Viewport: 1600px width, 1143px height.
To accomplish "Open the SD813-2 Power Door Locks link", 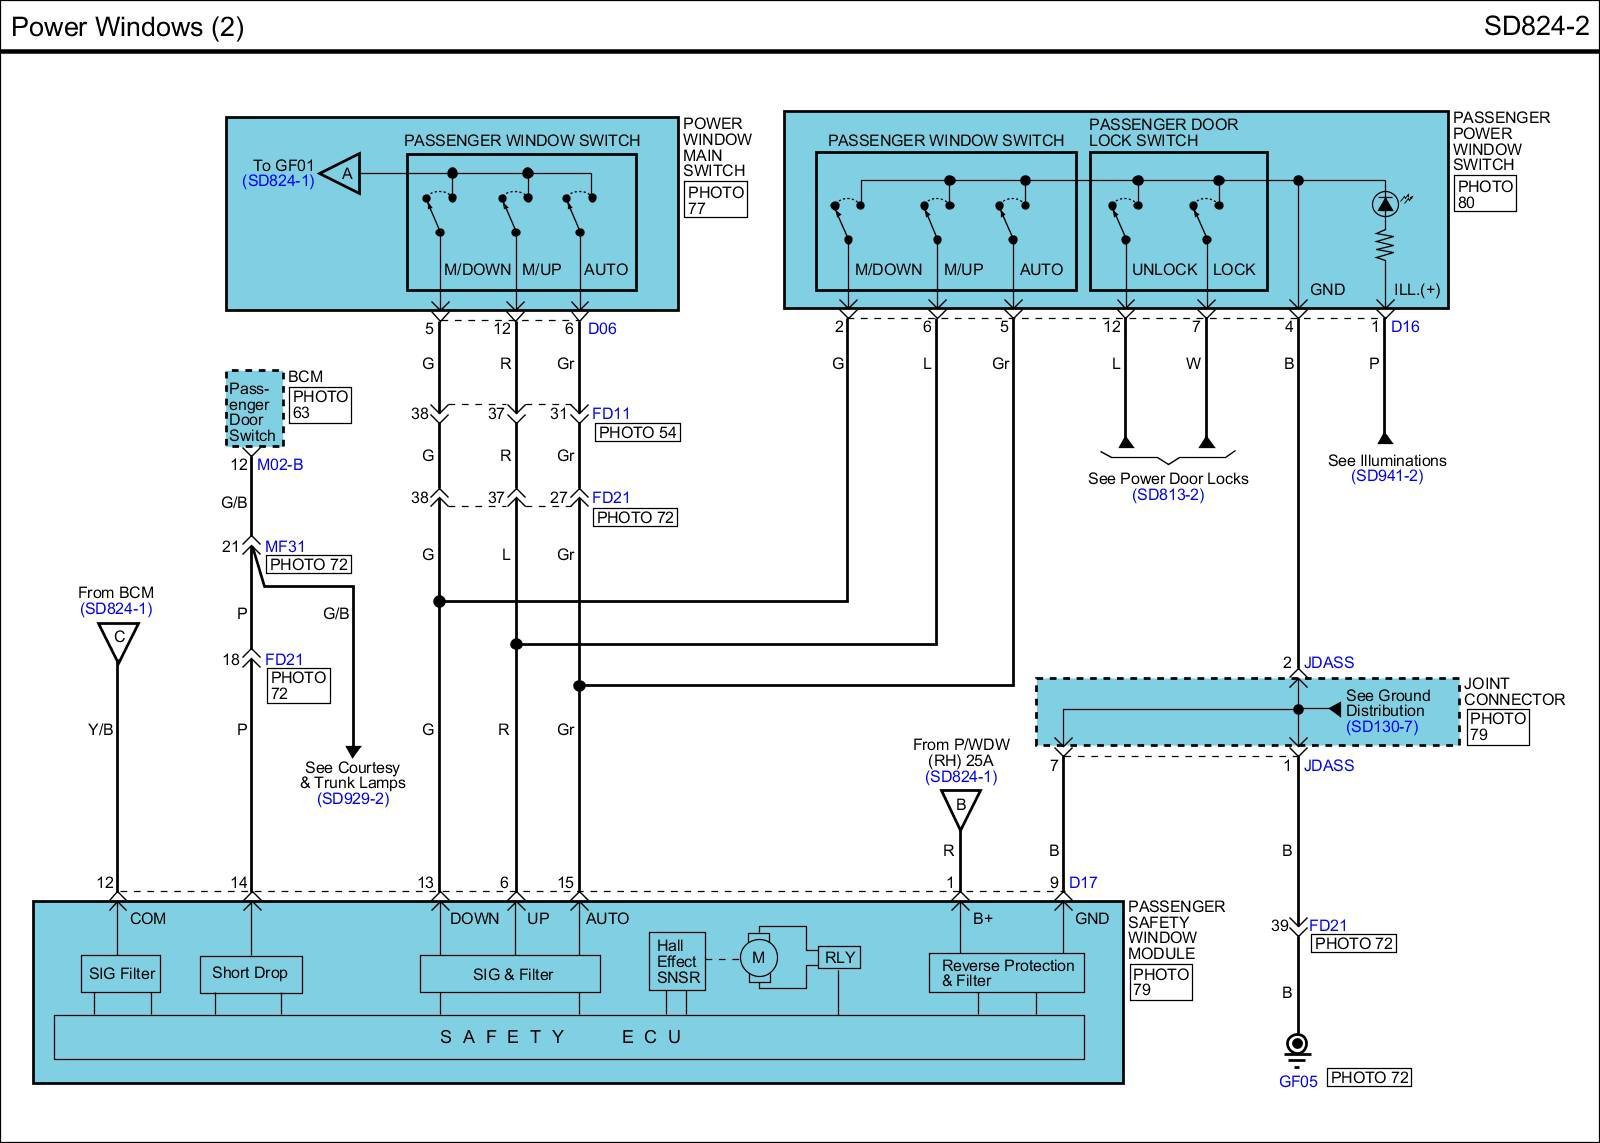I will pyautogui.click(x=1167, y=495).
